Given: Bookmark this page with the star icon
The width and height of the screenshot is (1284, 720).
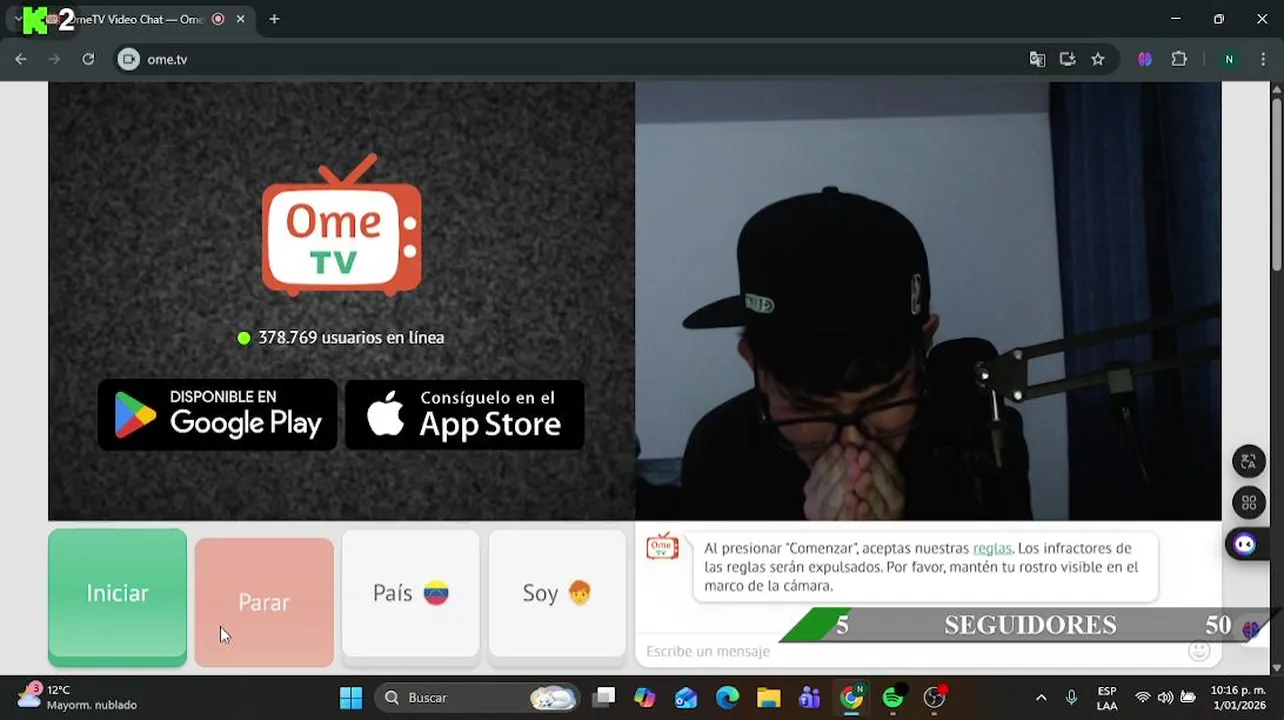Looking at the screenshot, I should point(1098,59).
